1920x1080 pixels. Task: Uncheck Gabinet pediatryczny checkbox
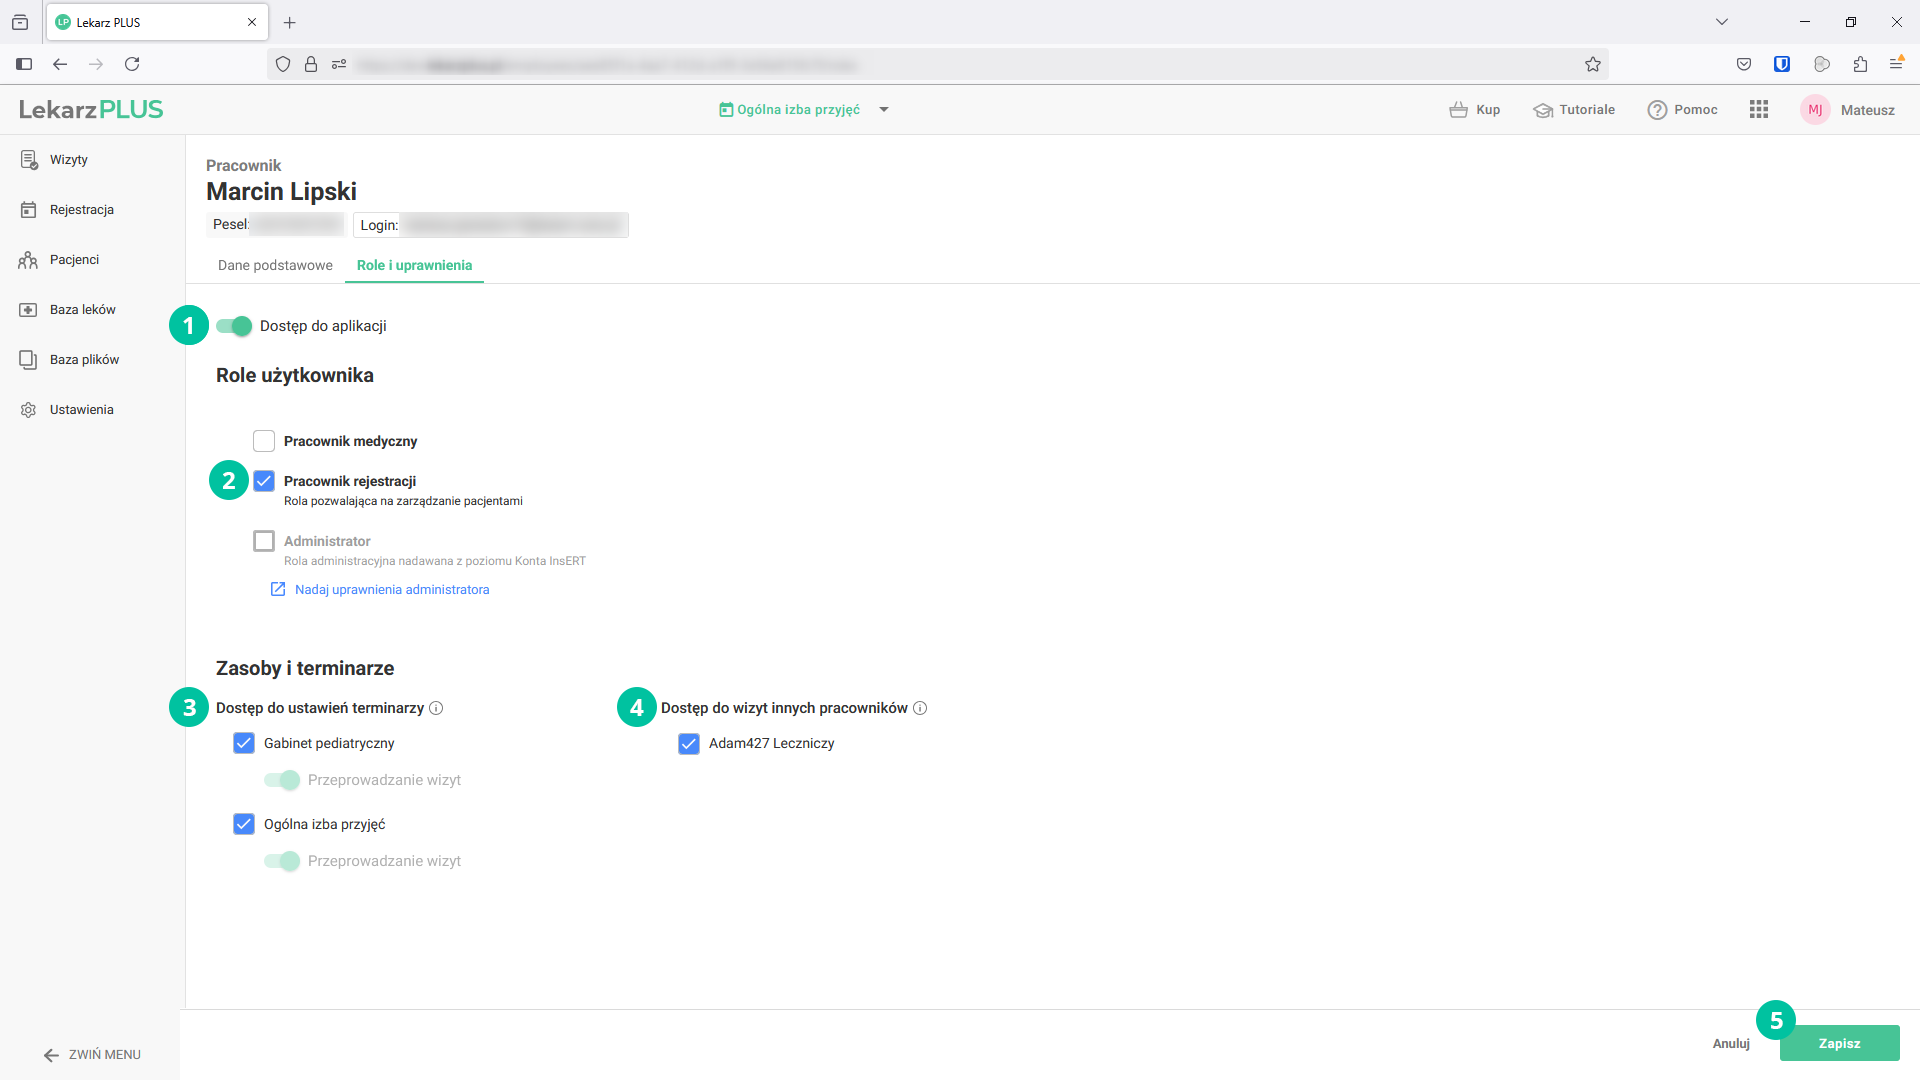click(x=244, y=743)
